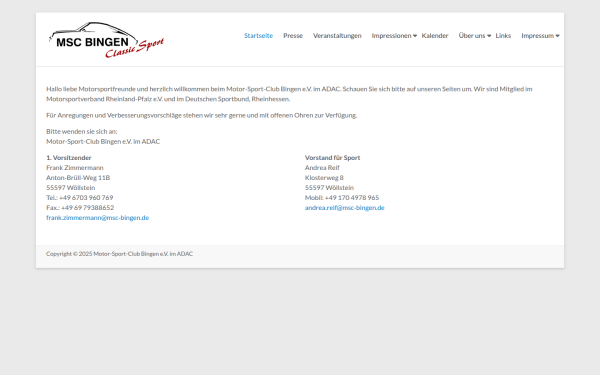Click the name Frank Zimmermann
The image size is (600, 375).
75,168
